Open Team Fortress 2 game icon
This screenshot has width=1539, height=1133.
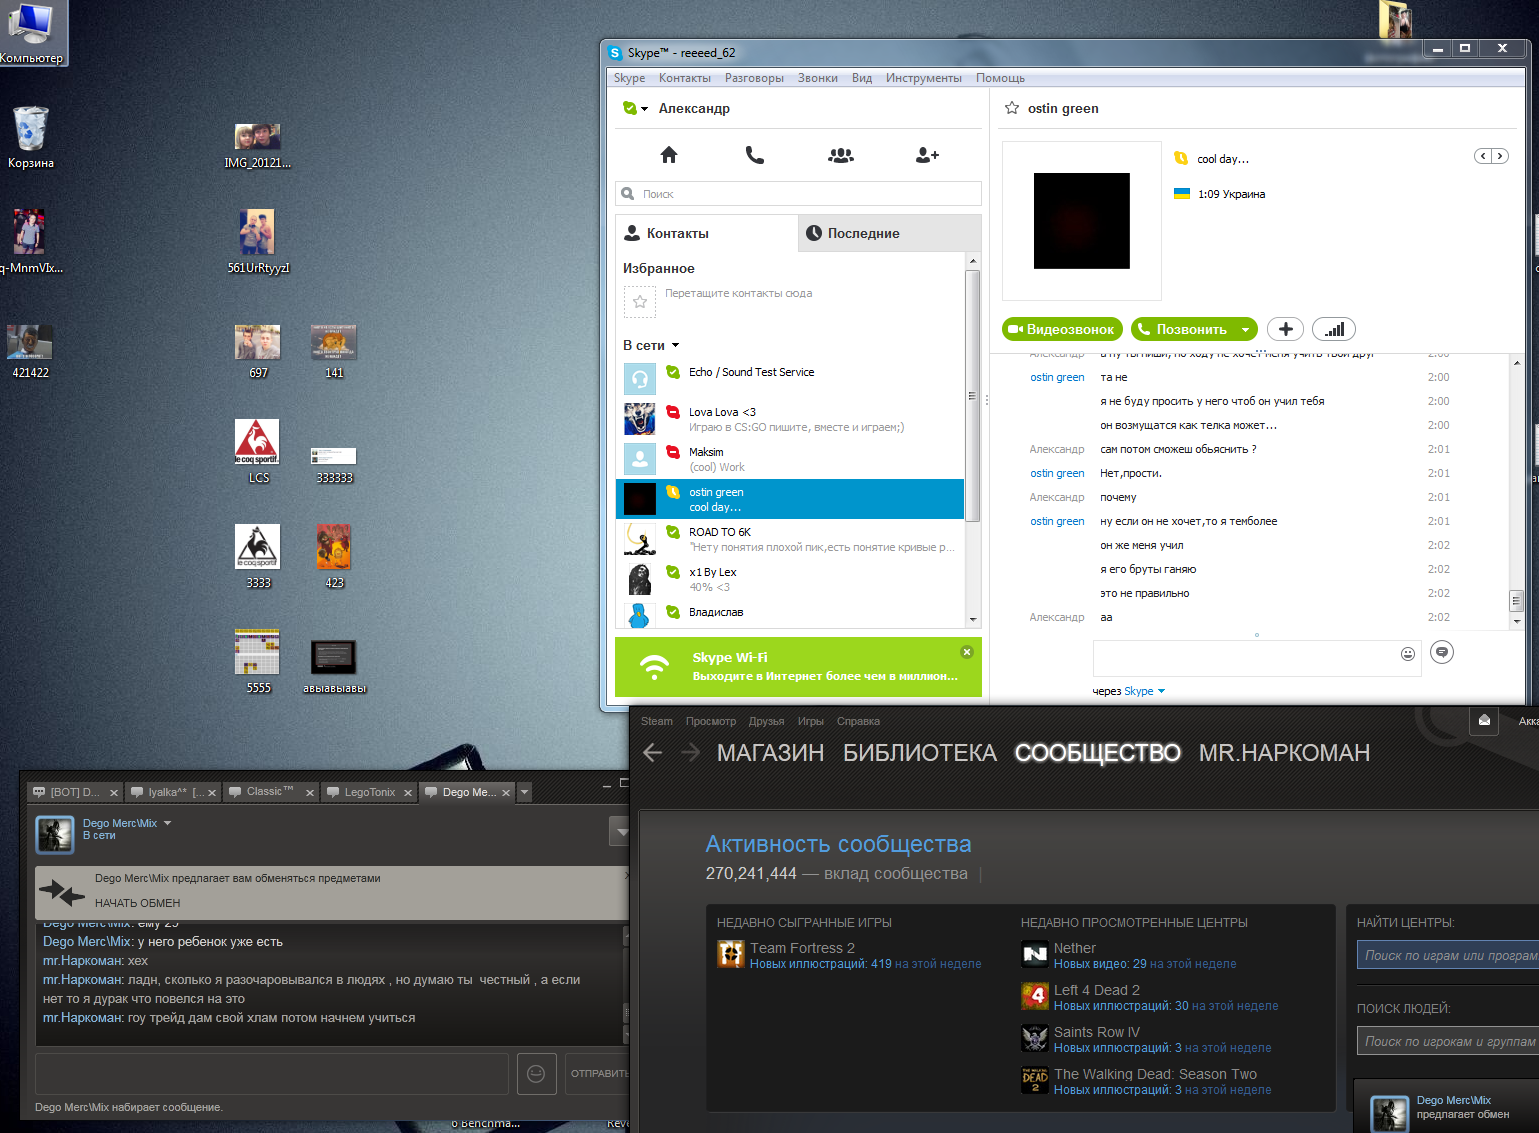(731, 954)
